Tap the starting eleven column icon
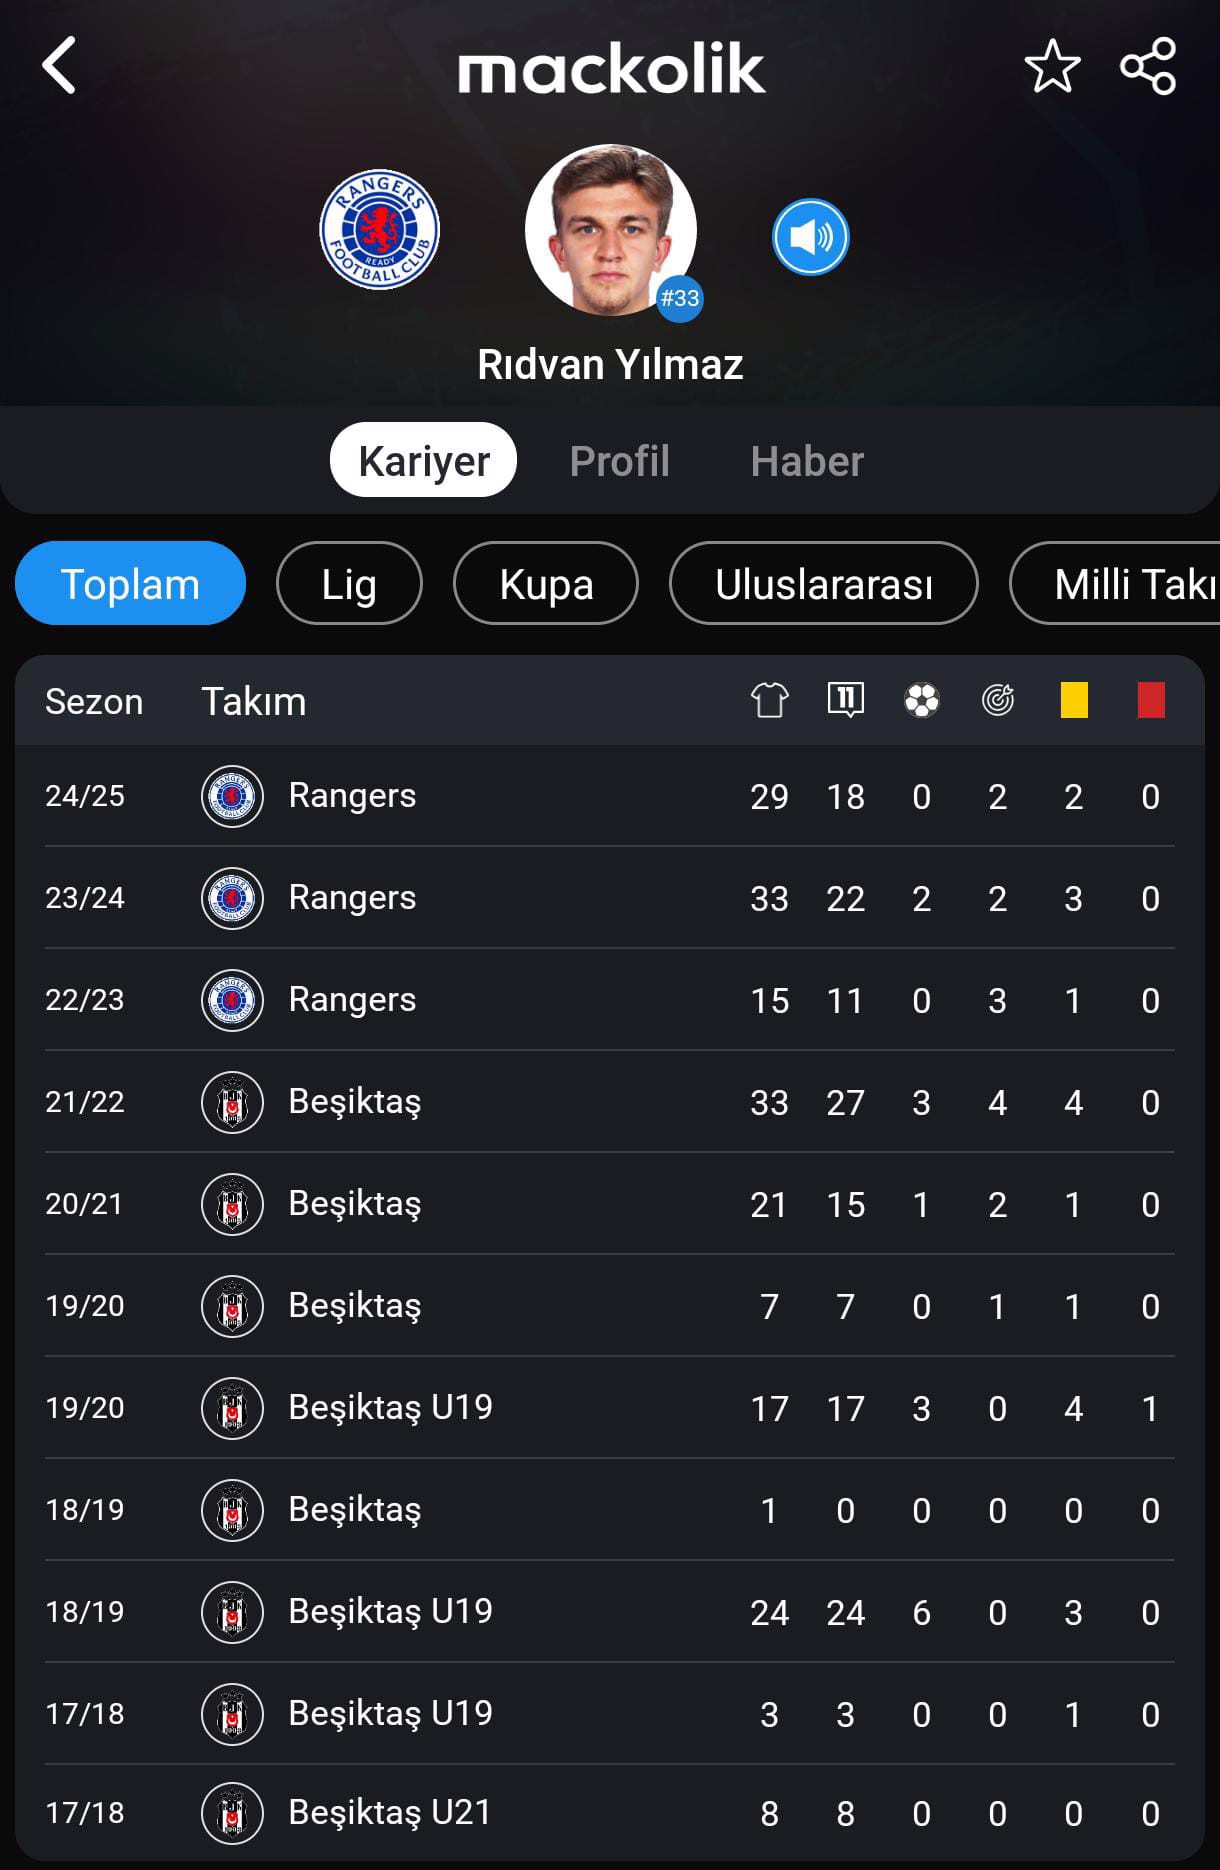This screenshot has height=1870, width=1220. coord(846,700)
